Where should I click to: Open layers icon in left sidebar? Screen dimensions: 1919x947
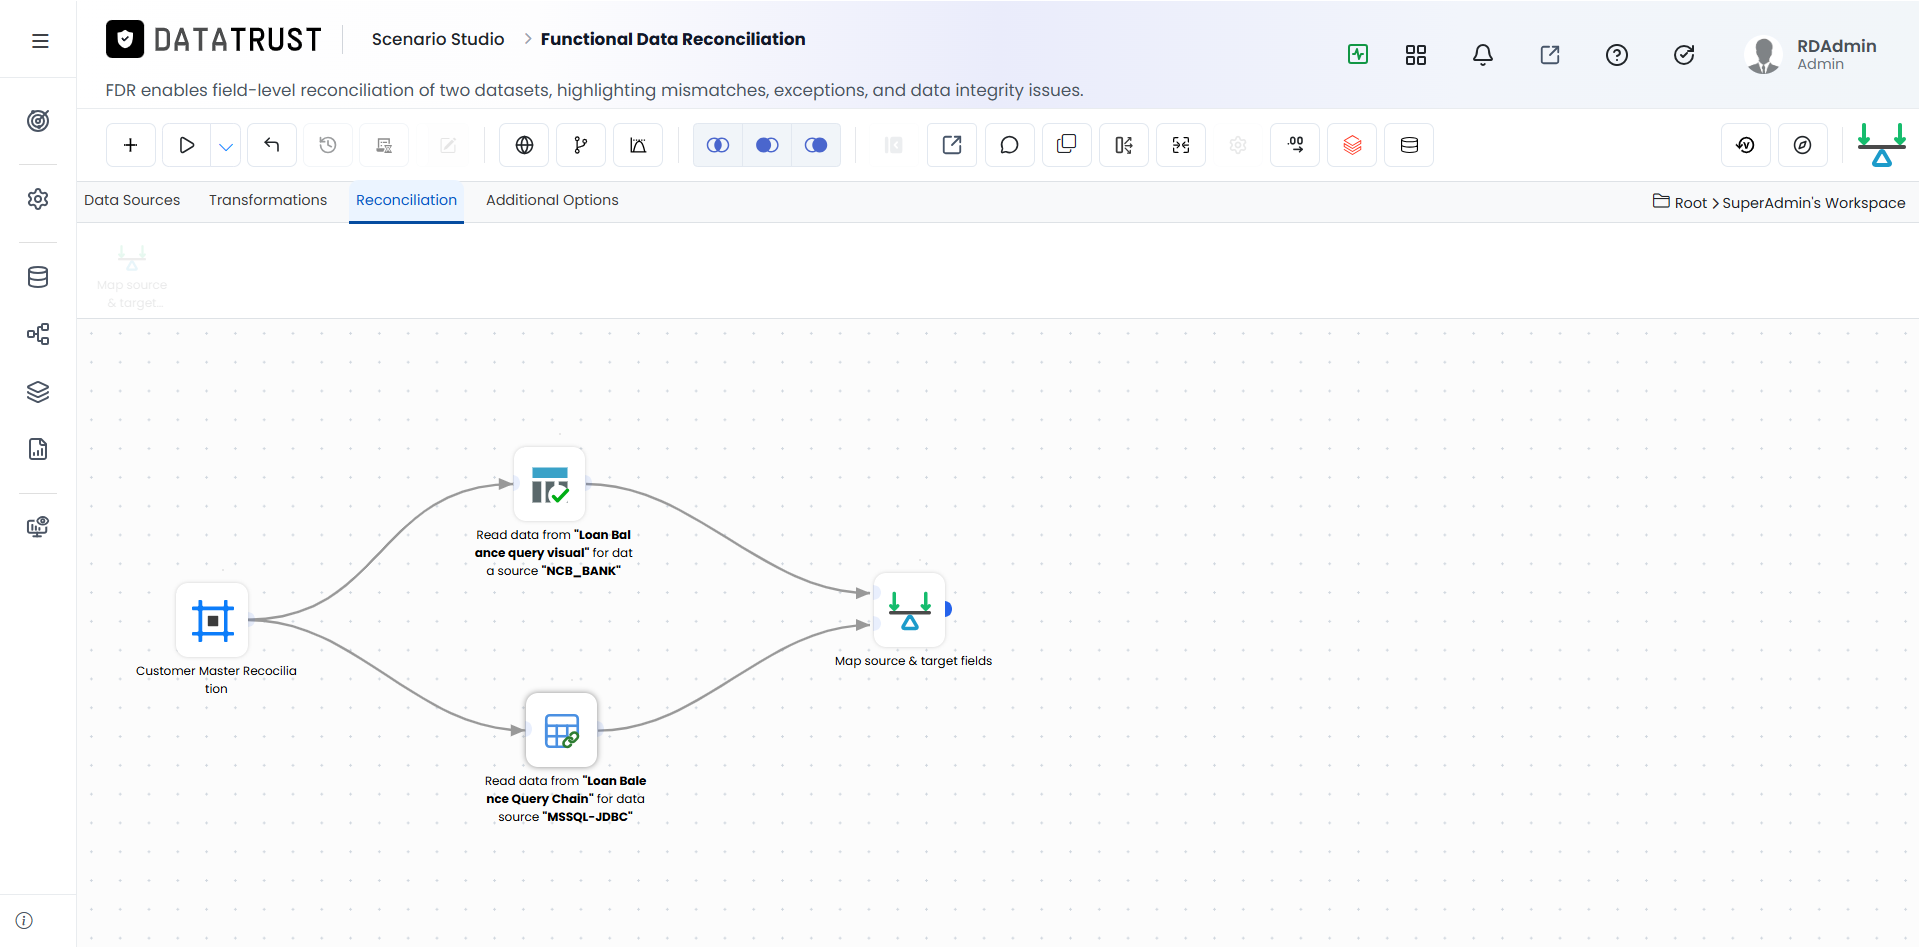(x=38, y=392)
